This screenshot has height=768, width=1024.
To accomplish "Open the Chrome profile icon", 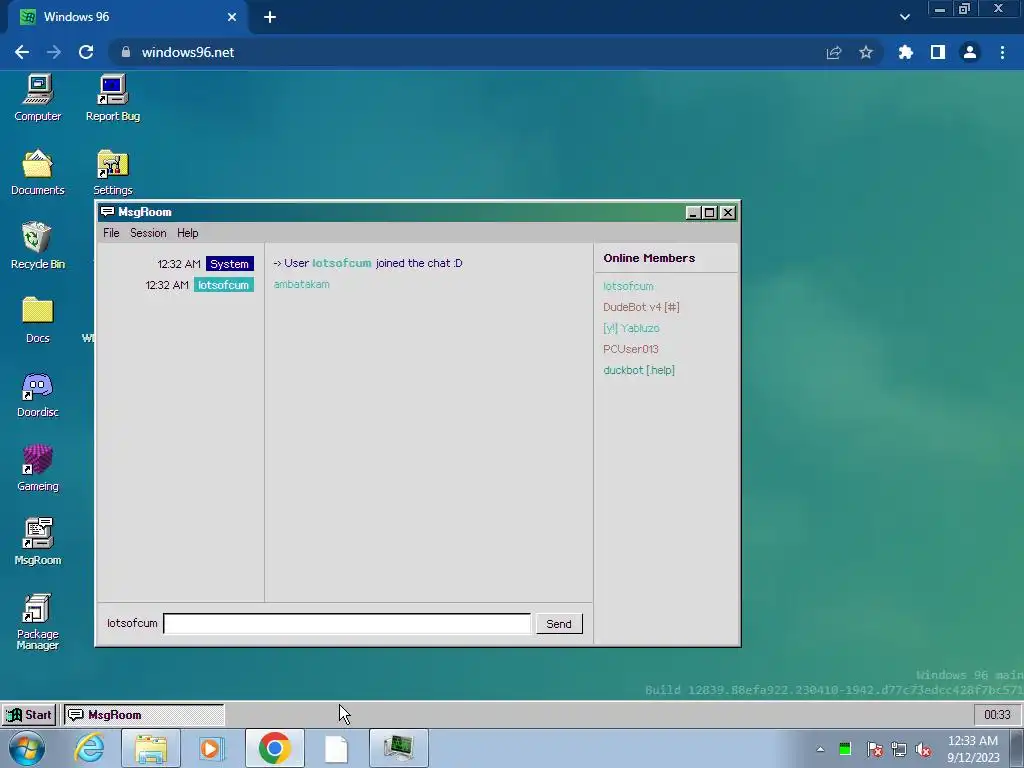I will [x=970, y=52].
